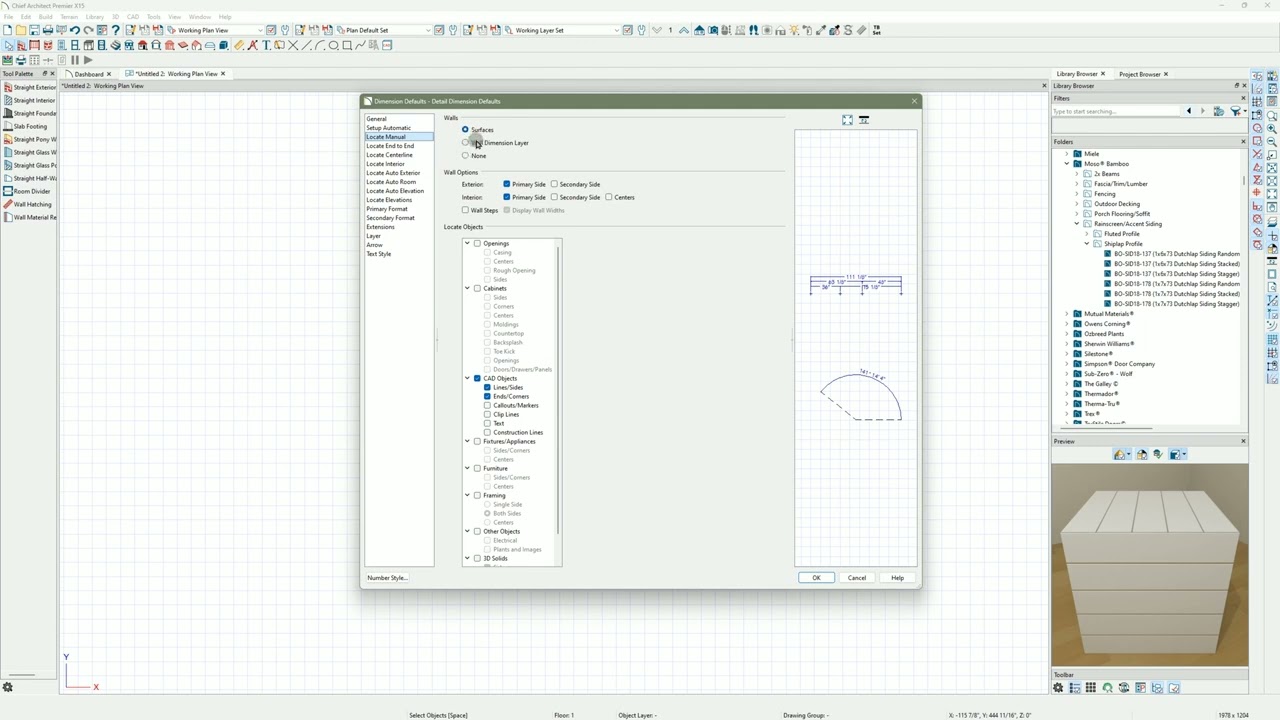Click the Locate Objects list scrollbar
Screen dimensions: 1280x720
click(x=558, y=390)
